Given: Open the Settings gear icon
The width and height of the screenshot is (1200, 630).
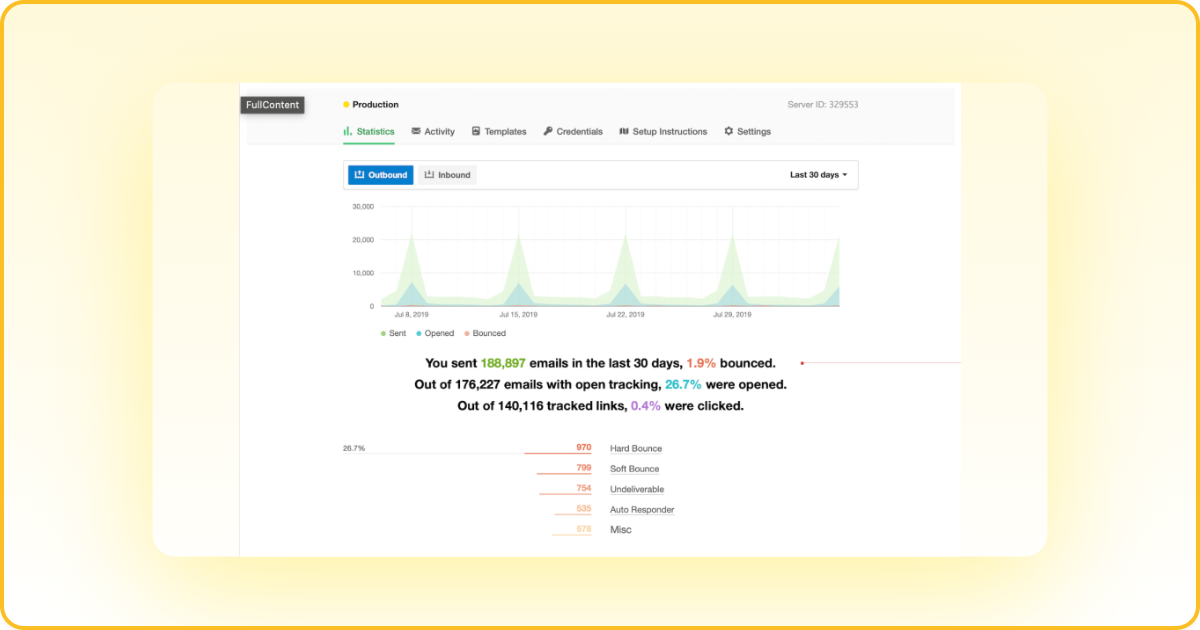Looking at the screenshot, I should point(728,131).
